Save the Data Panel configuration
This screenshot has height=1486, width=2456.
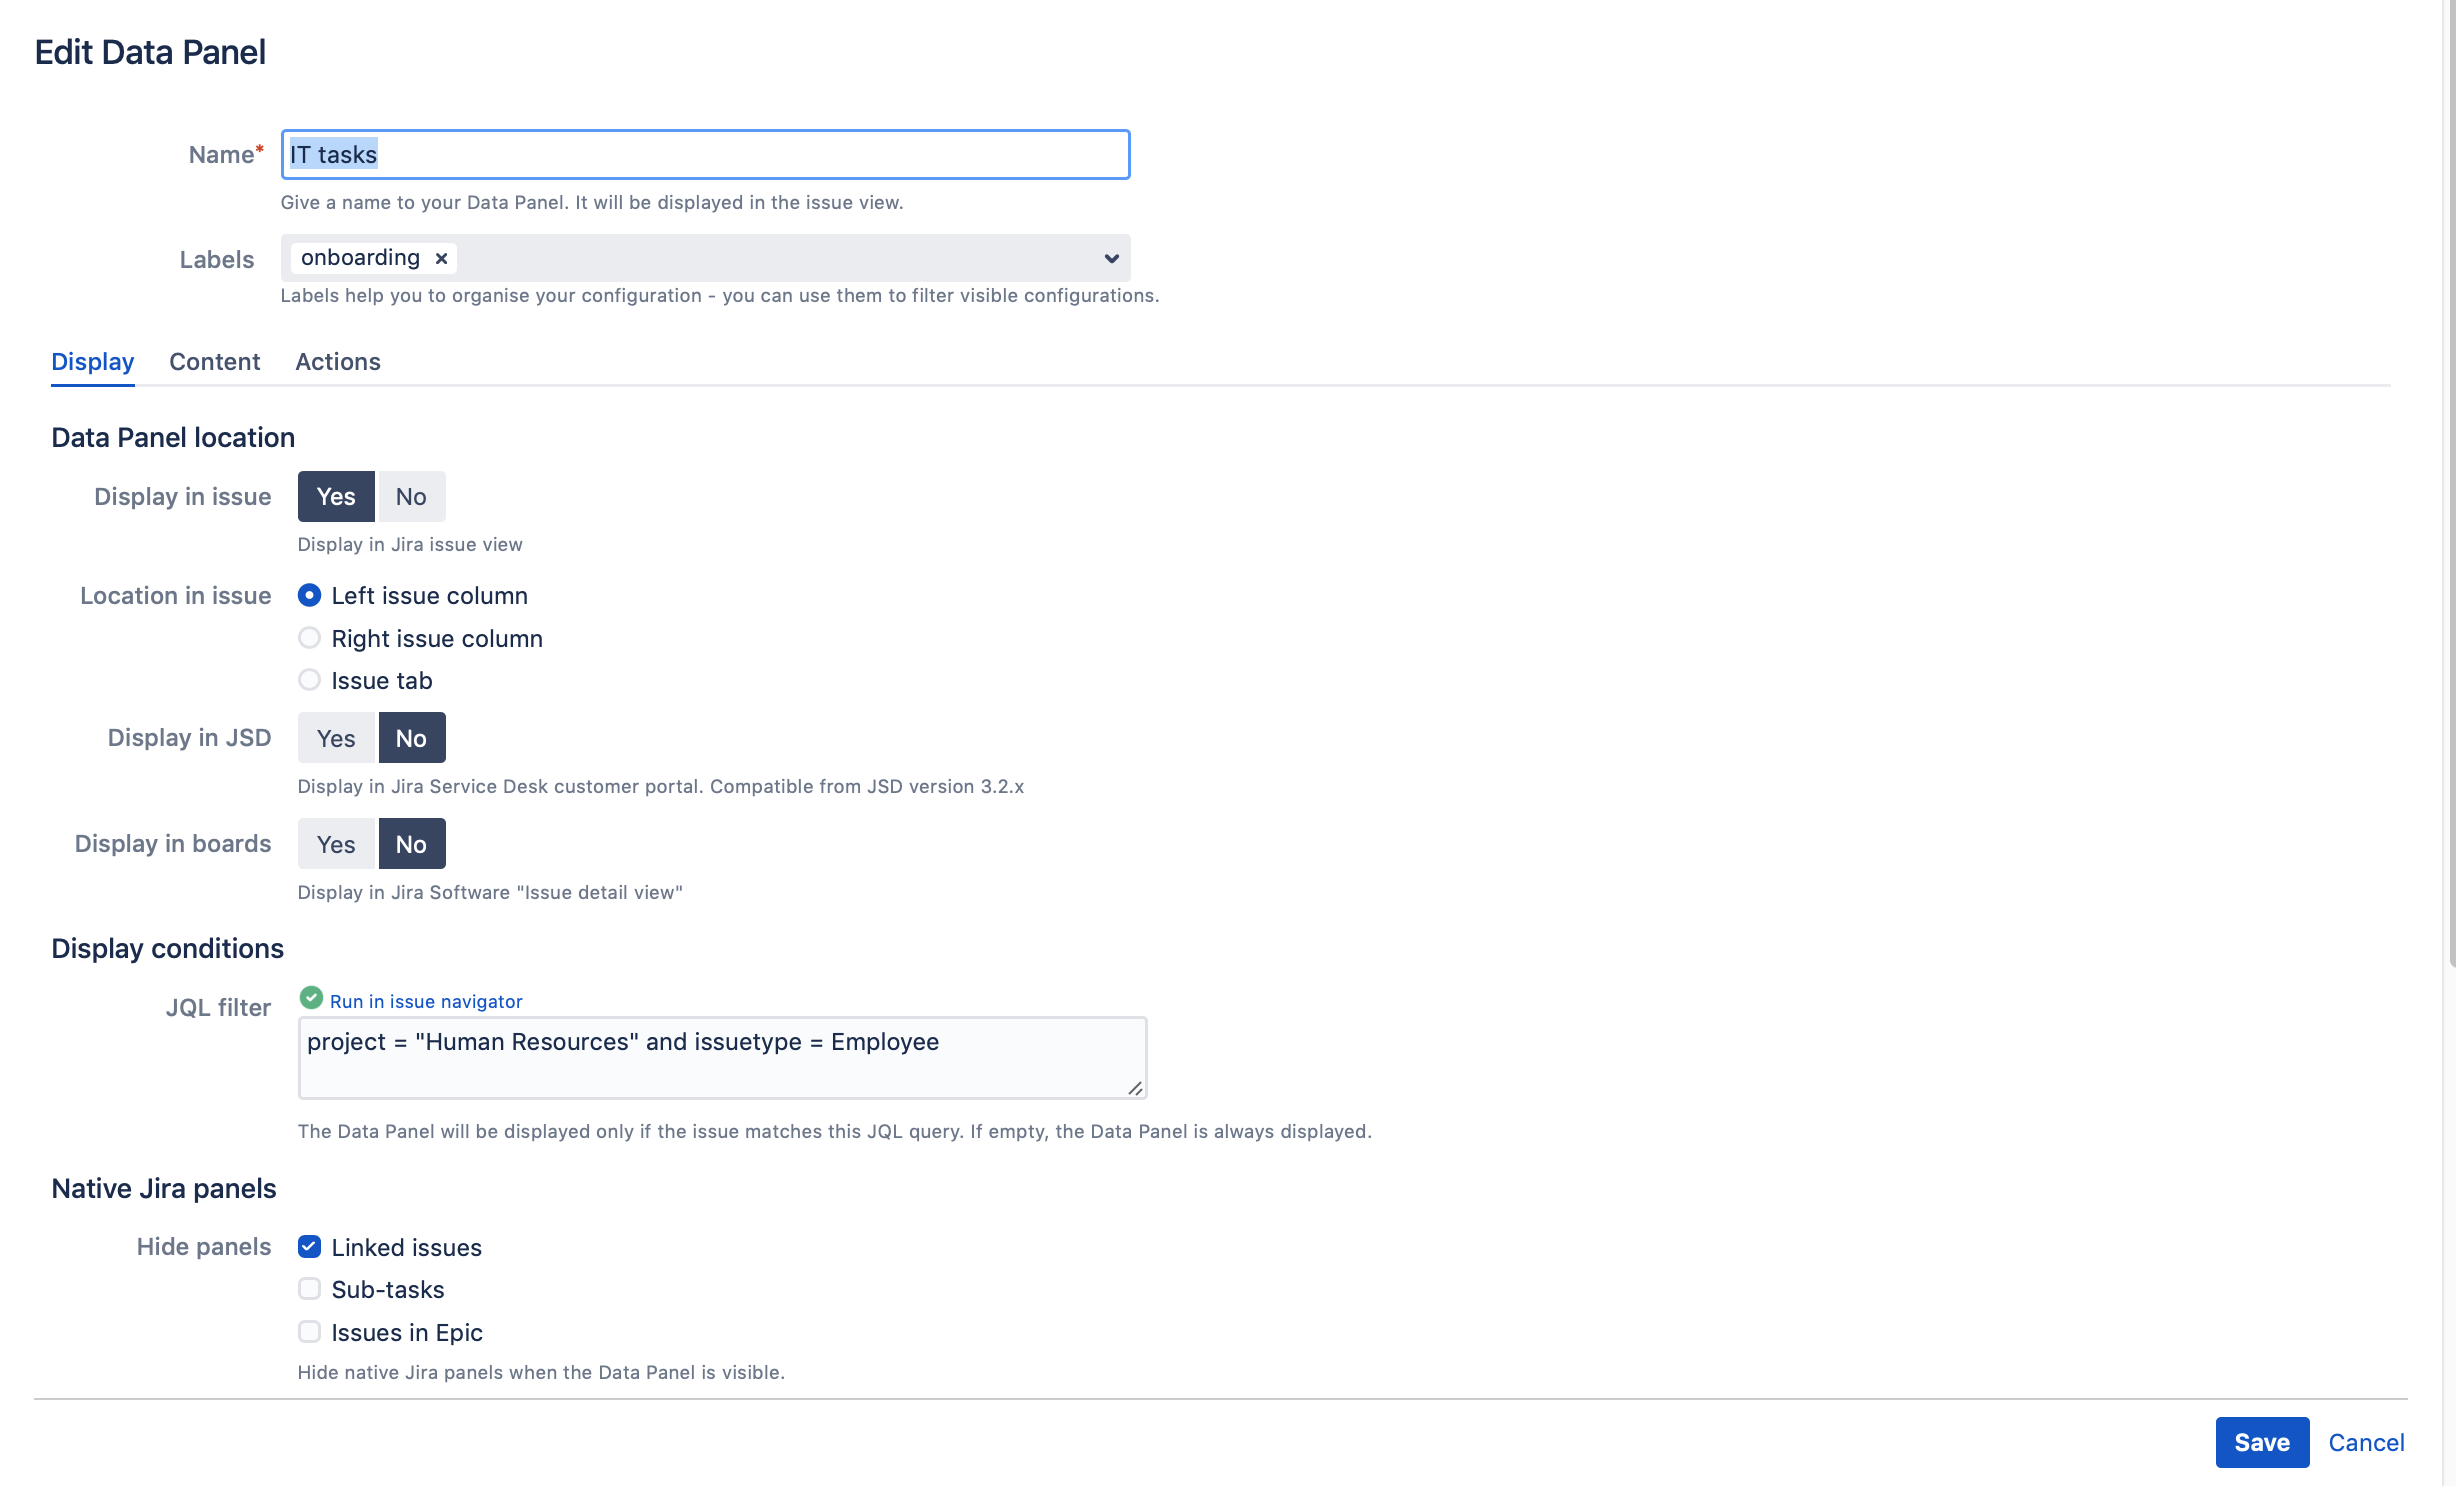(x=2262, y=1443)
